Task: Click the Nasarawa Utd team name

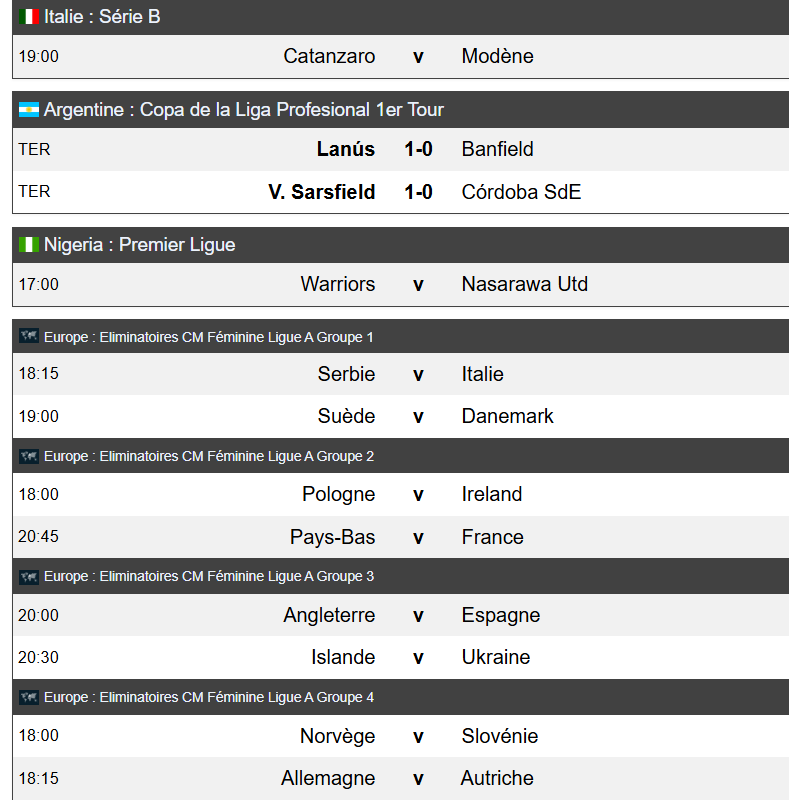Action: (x=524, y=284)
